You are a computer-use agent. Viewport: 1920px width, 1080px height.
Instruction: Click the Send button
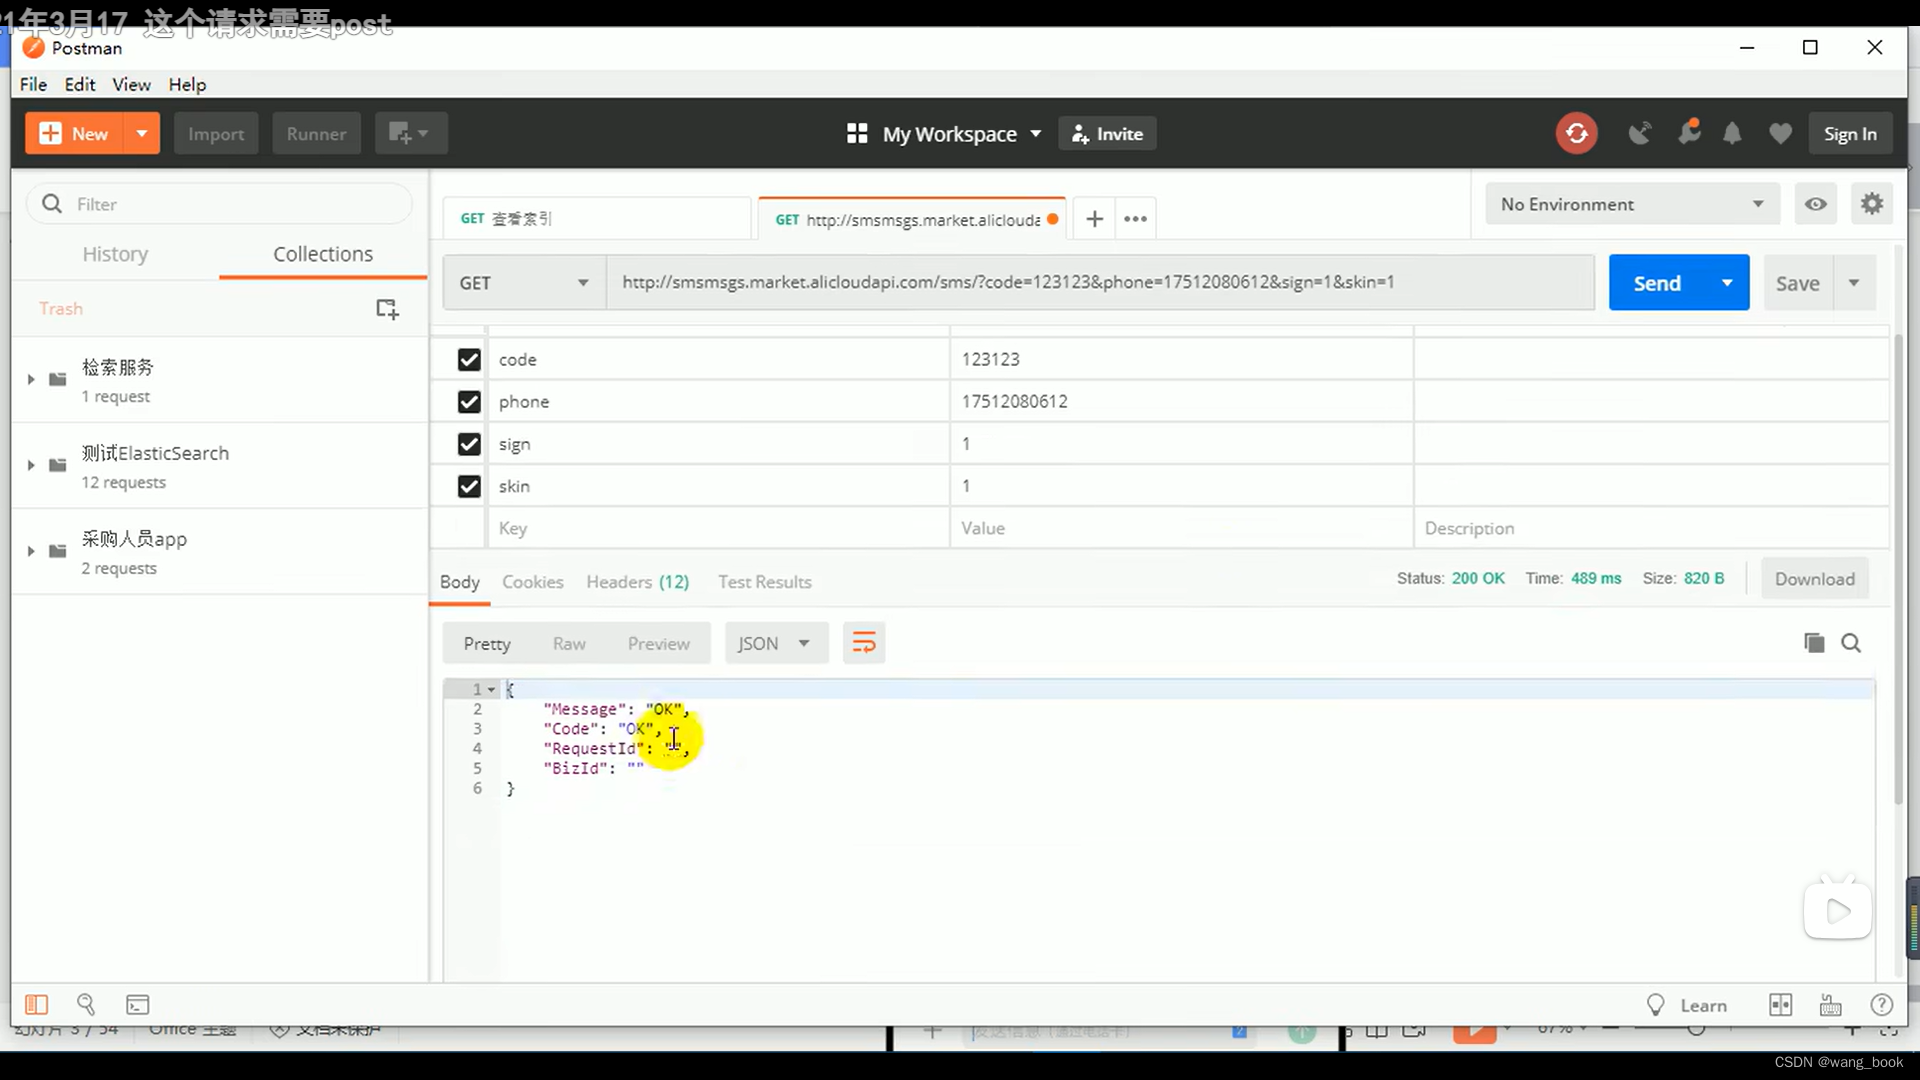click(x=1657, y=283)
